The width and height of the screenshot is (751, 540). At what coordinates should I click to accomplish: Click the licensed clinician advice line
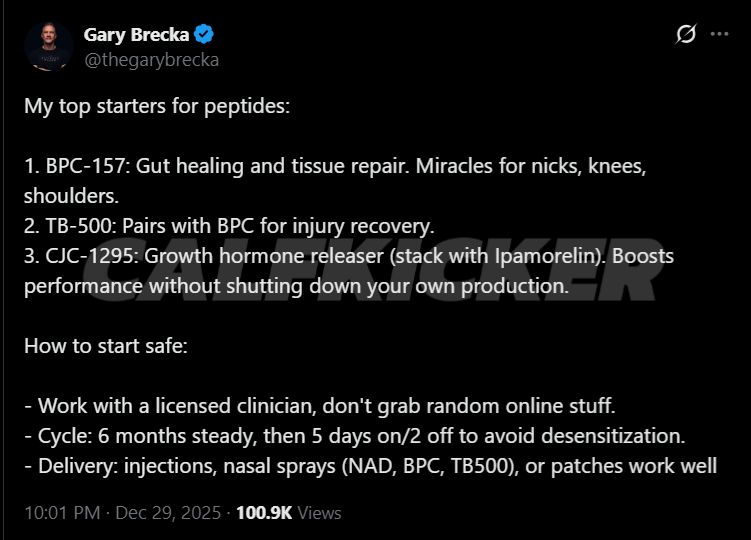click(319, 406)
